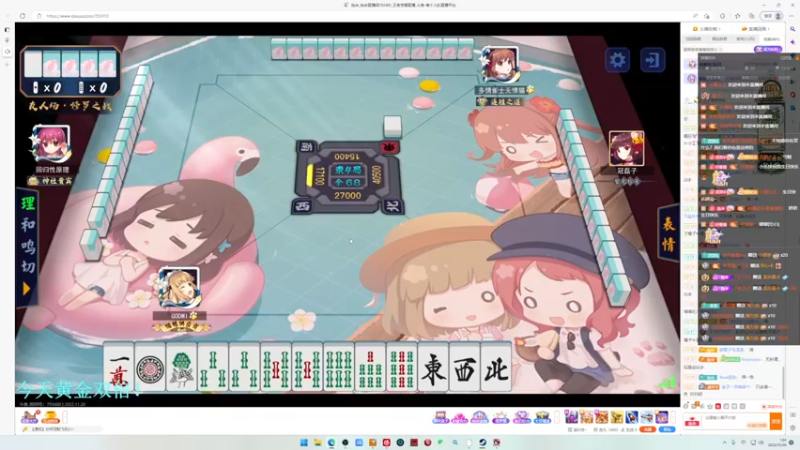Open the 表情 emote panel
Image resolution: width=800 pixels, height=450 pixels.
click(668, 235)
